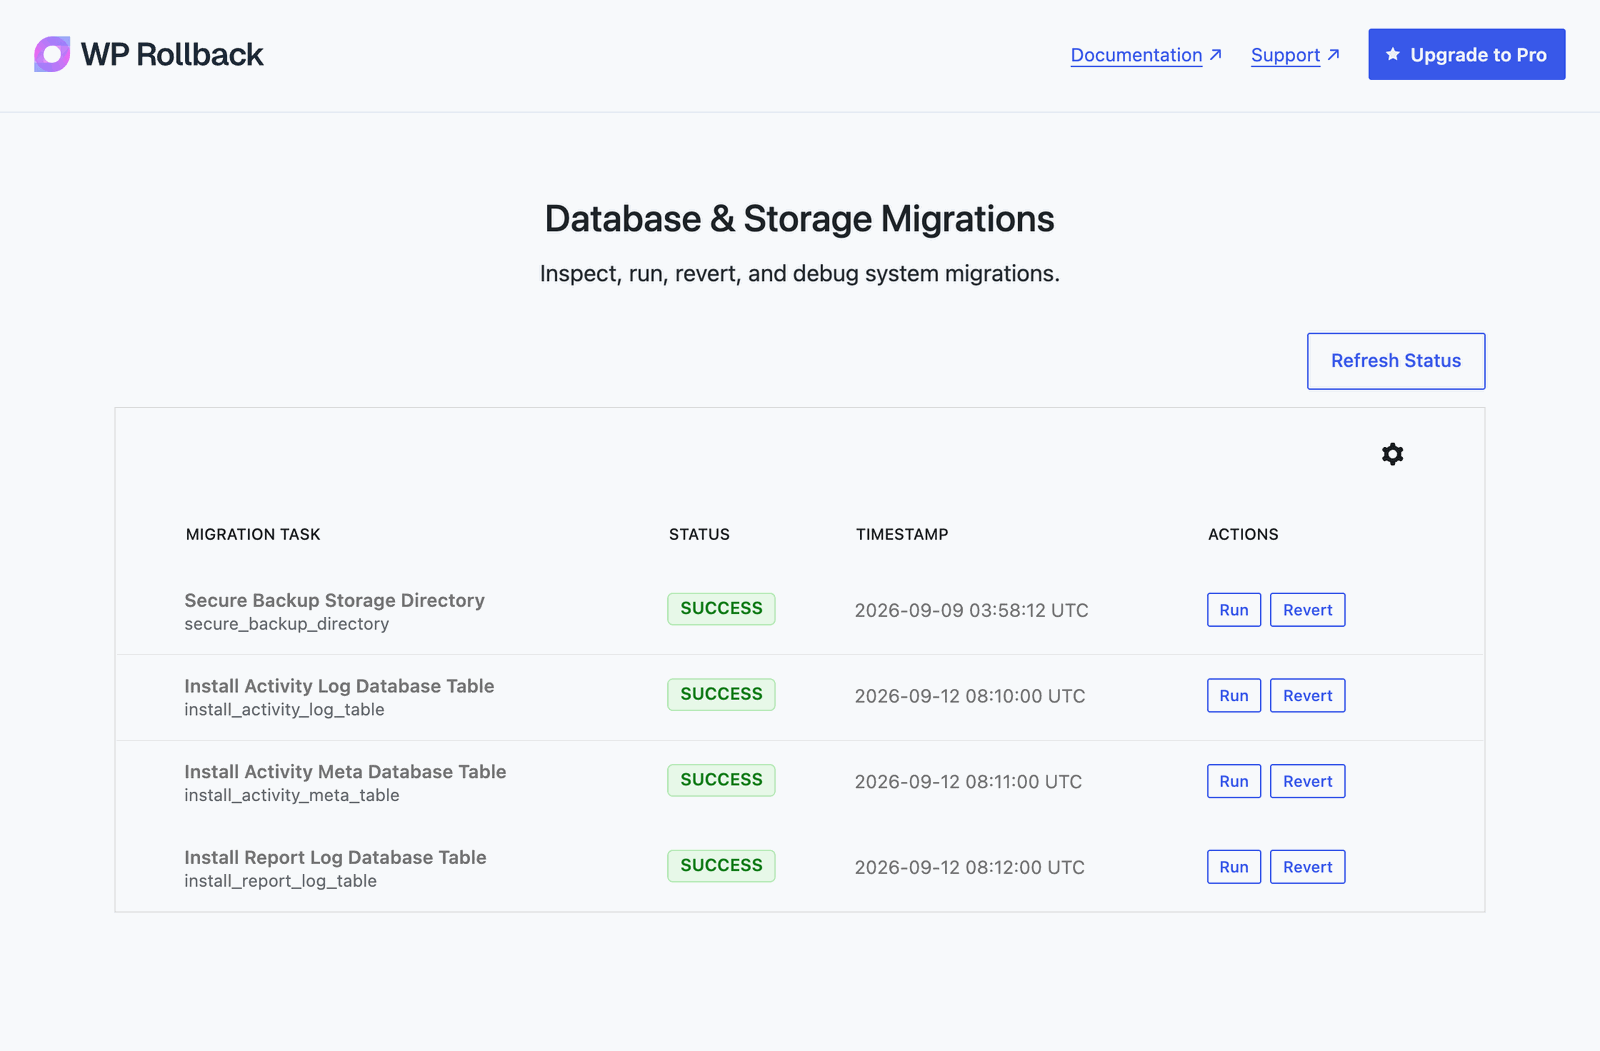Click the Install Activity Meta Database Table title

pos(345,772)
